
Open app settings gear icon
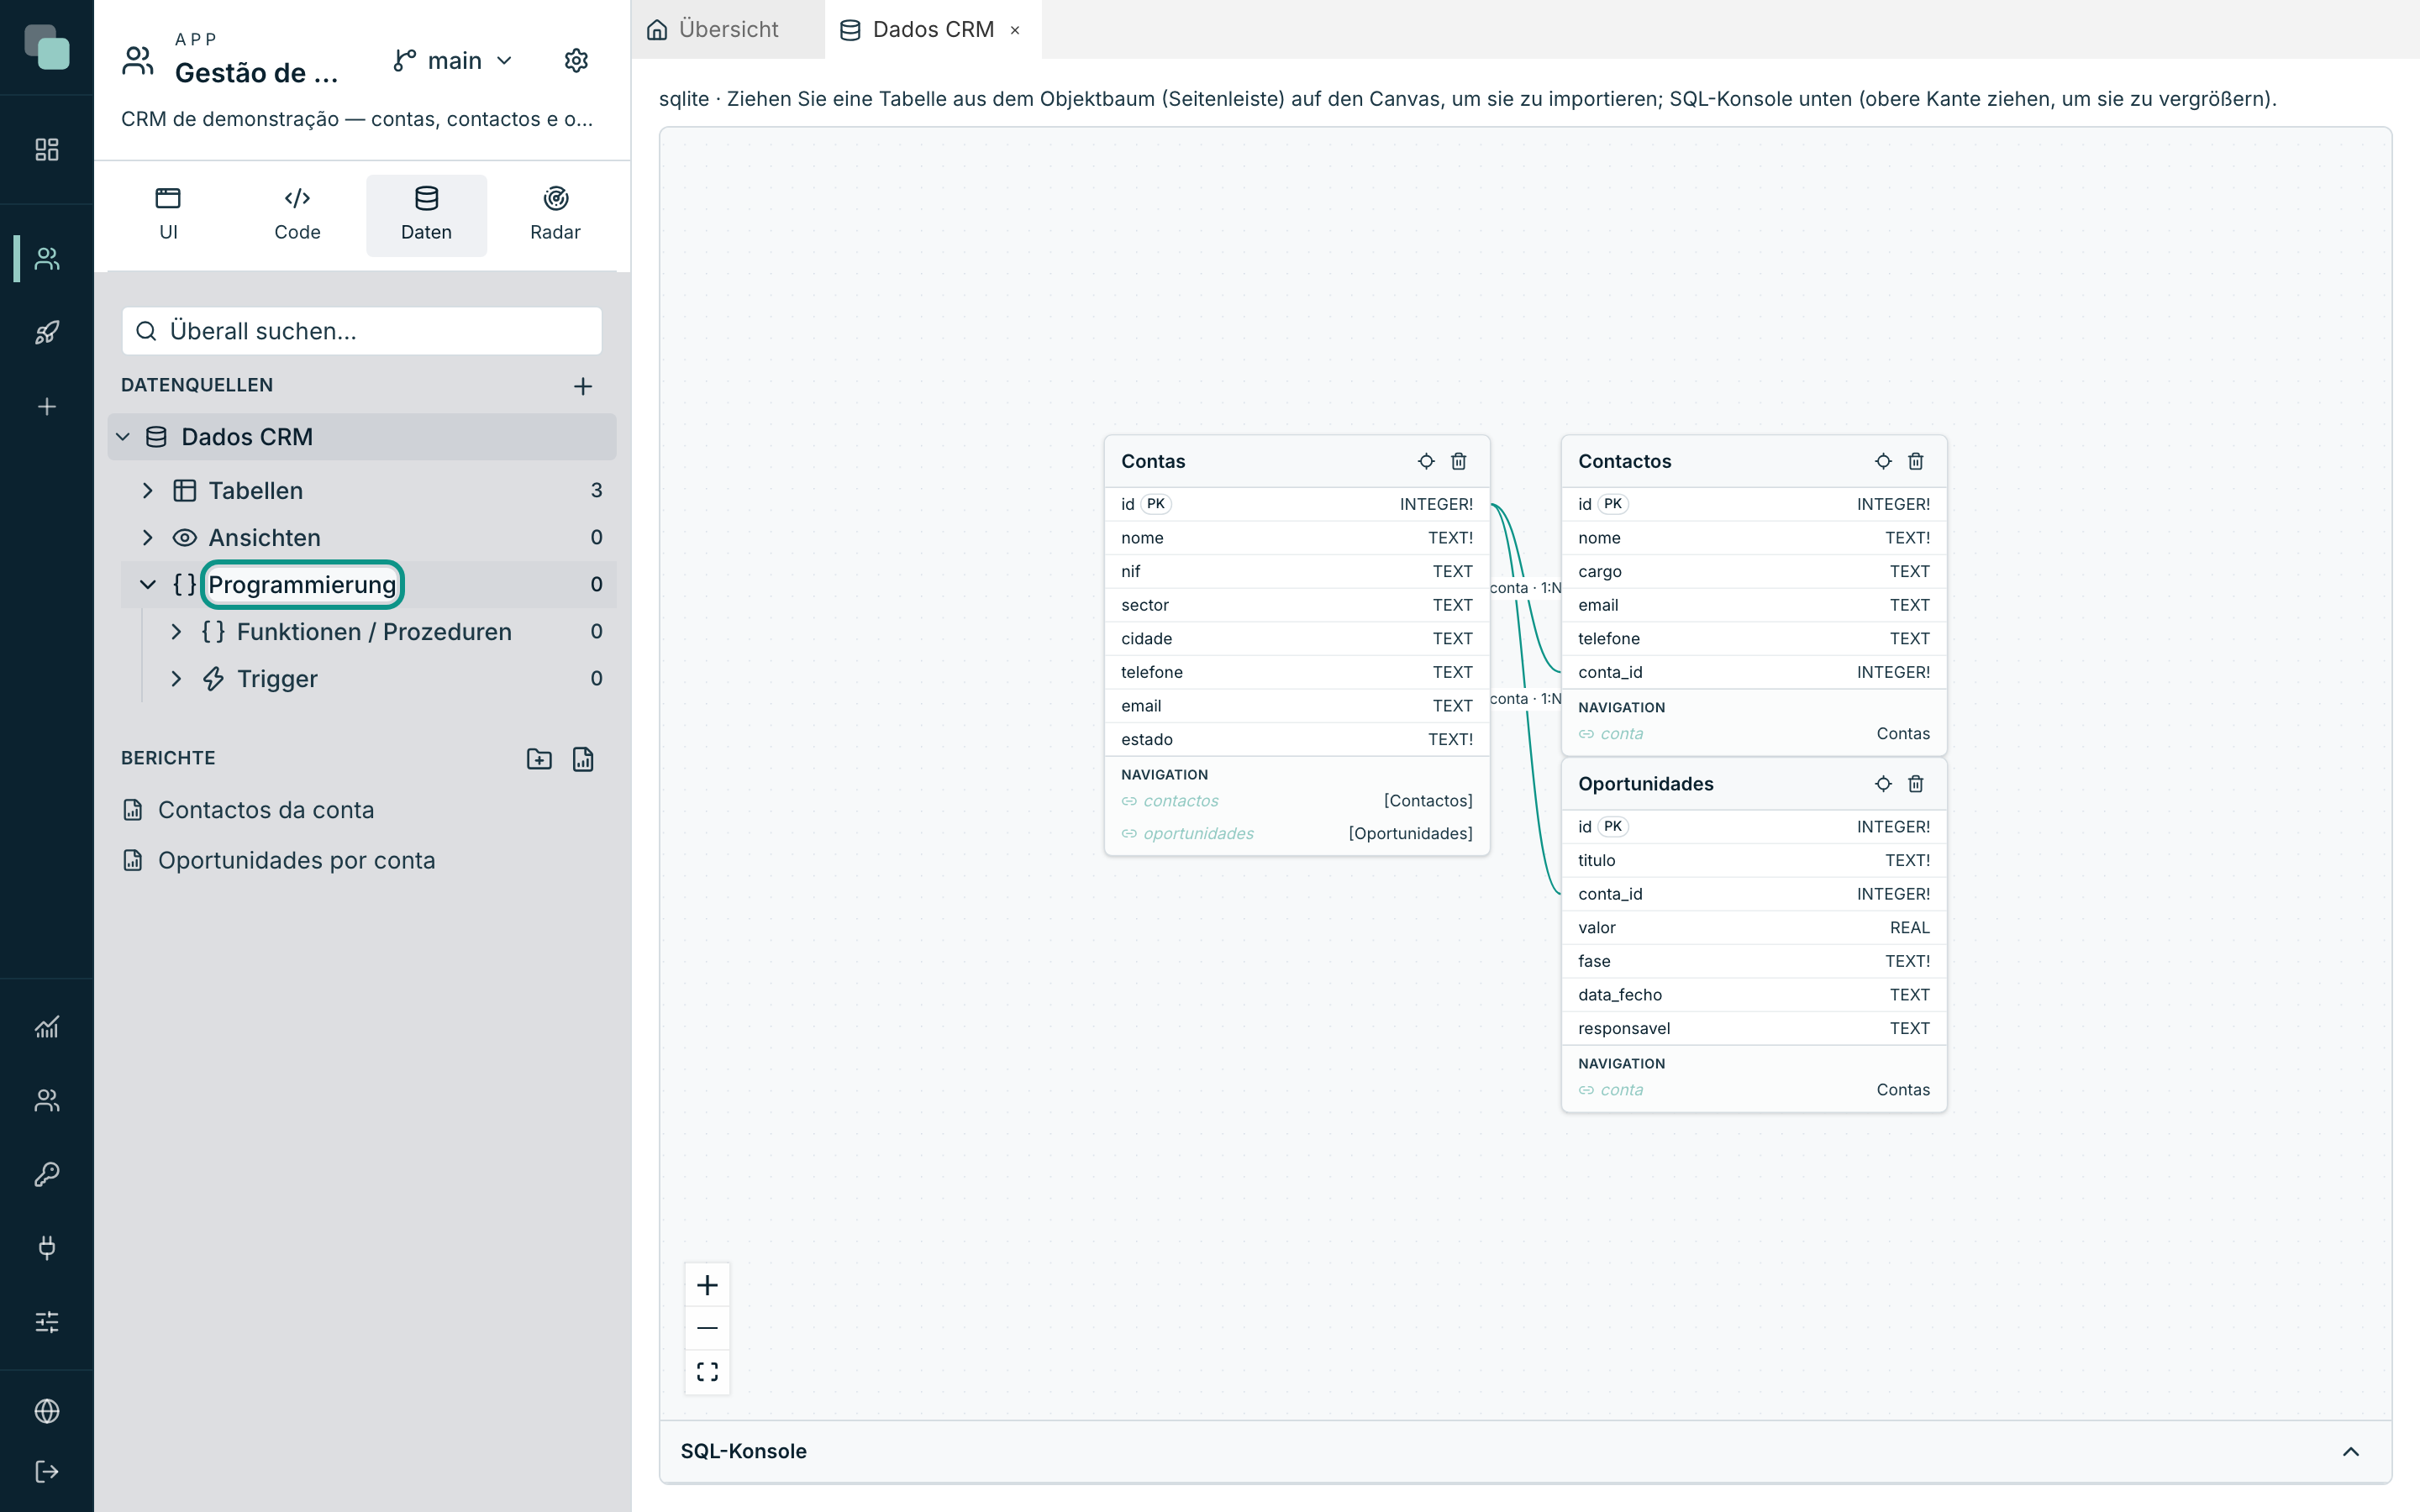[x=576, y=61]
